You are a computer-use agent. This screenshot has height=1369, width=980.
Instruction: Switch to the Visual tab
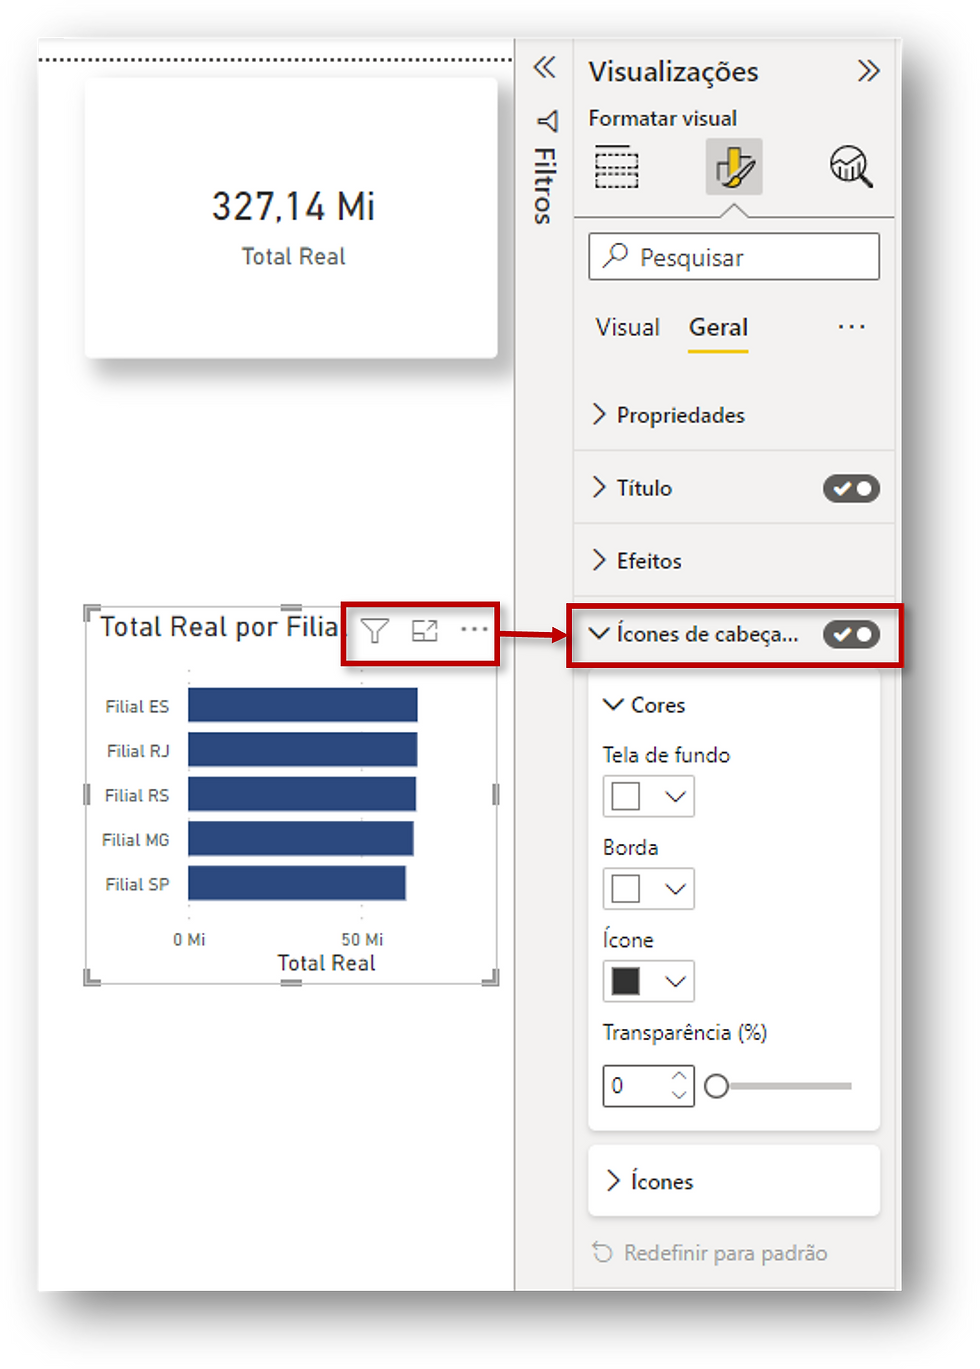628,328
